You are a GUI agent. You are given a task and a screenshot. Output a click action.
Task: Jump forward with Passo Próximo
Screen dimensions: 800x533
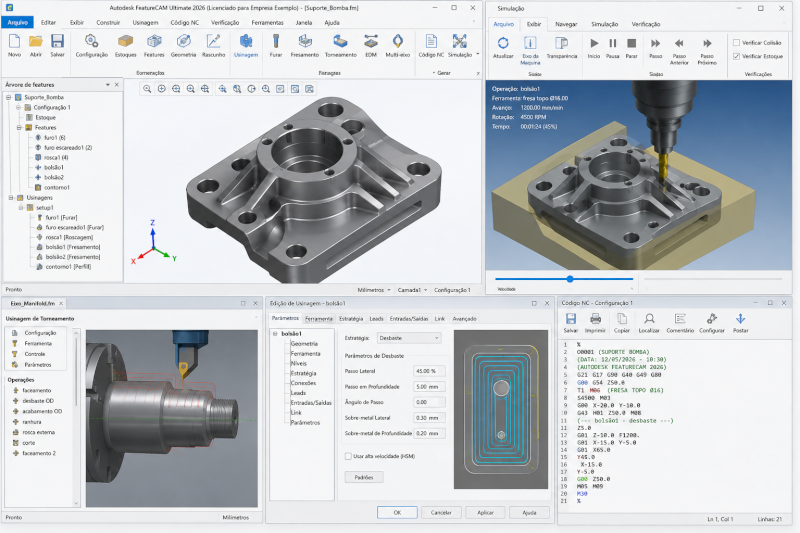(x=707, y=43)
